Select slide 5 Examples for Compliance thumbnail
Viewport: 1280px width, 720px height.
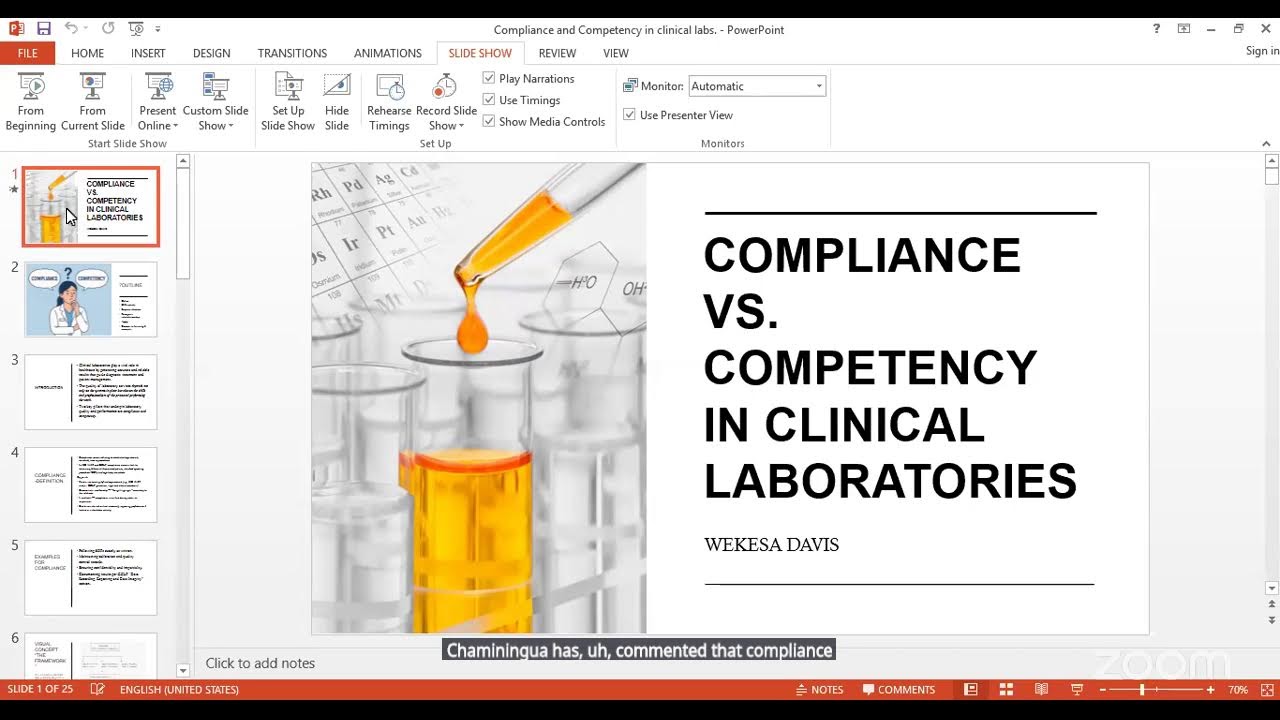pos(91,578)
